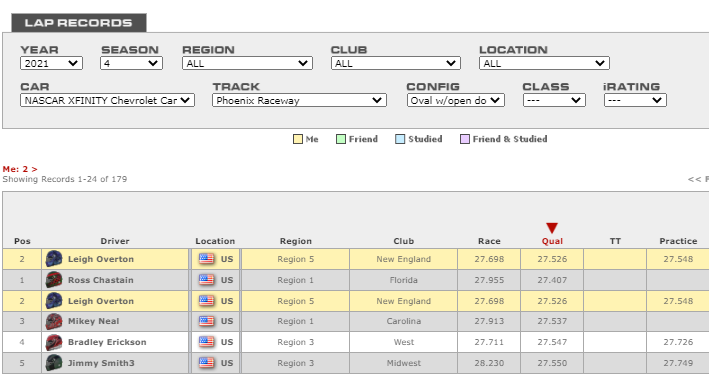
Task: Open driver Mikey Neal's name link
Action: pos(94,321)
